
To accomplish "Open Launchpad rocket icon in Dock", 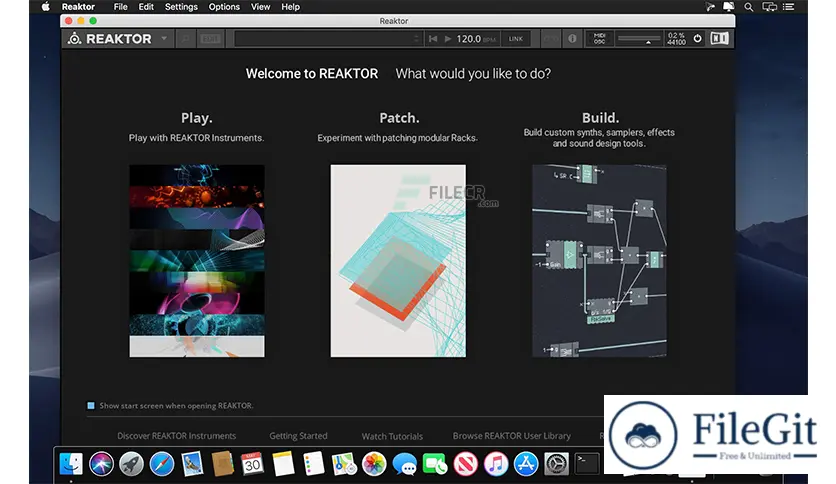I will [132, 464].
